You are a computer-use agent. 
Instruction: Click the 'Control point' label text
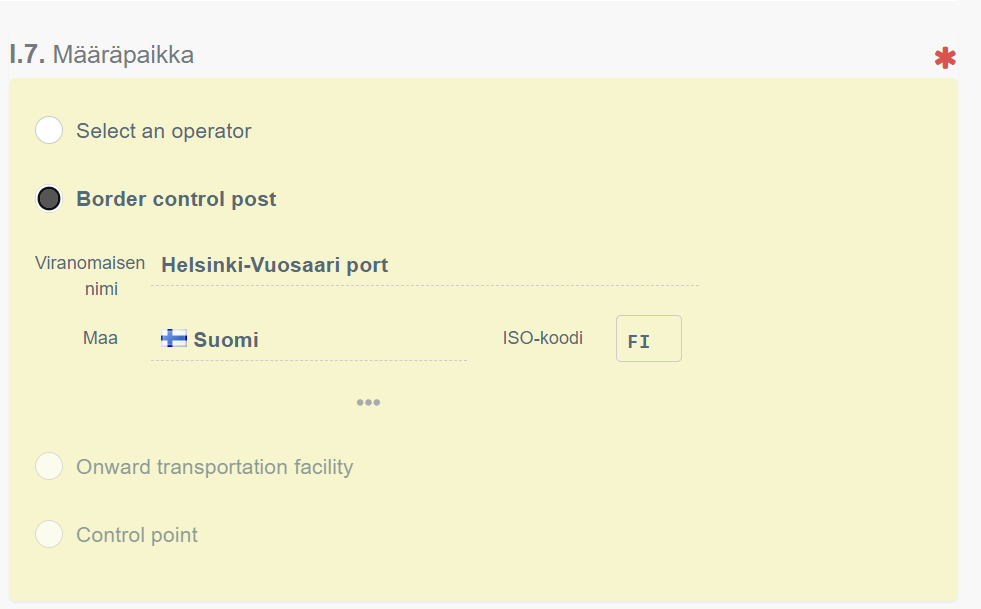(x=137, y=535)
